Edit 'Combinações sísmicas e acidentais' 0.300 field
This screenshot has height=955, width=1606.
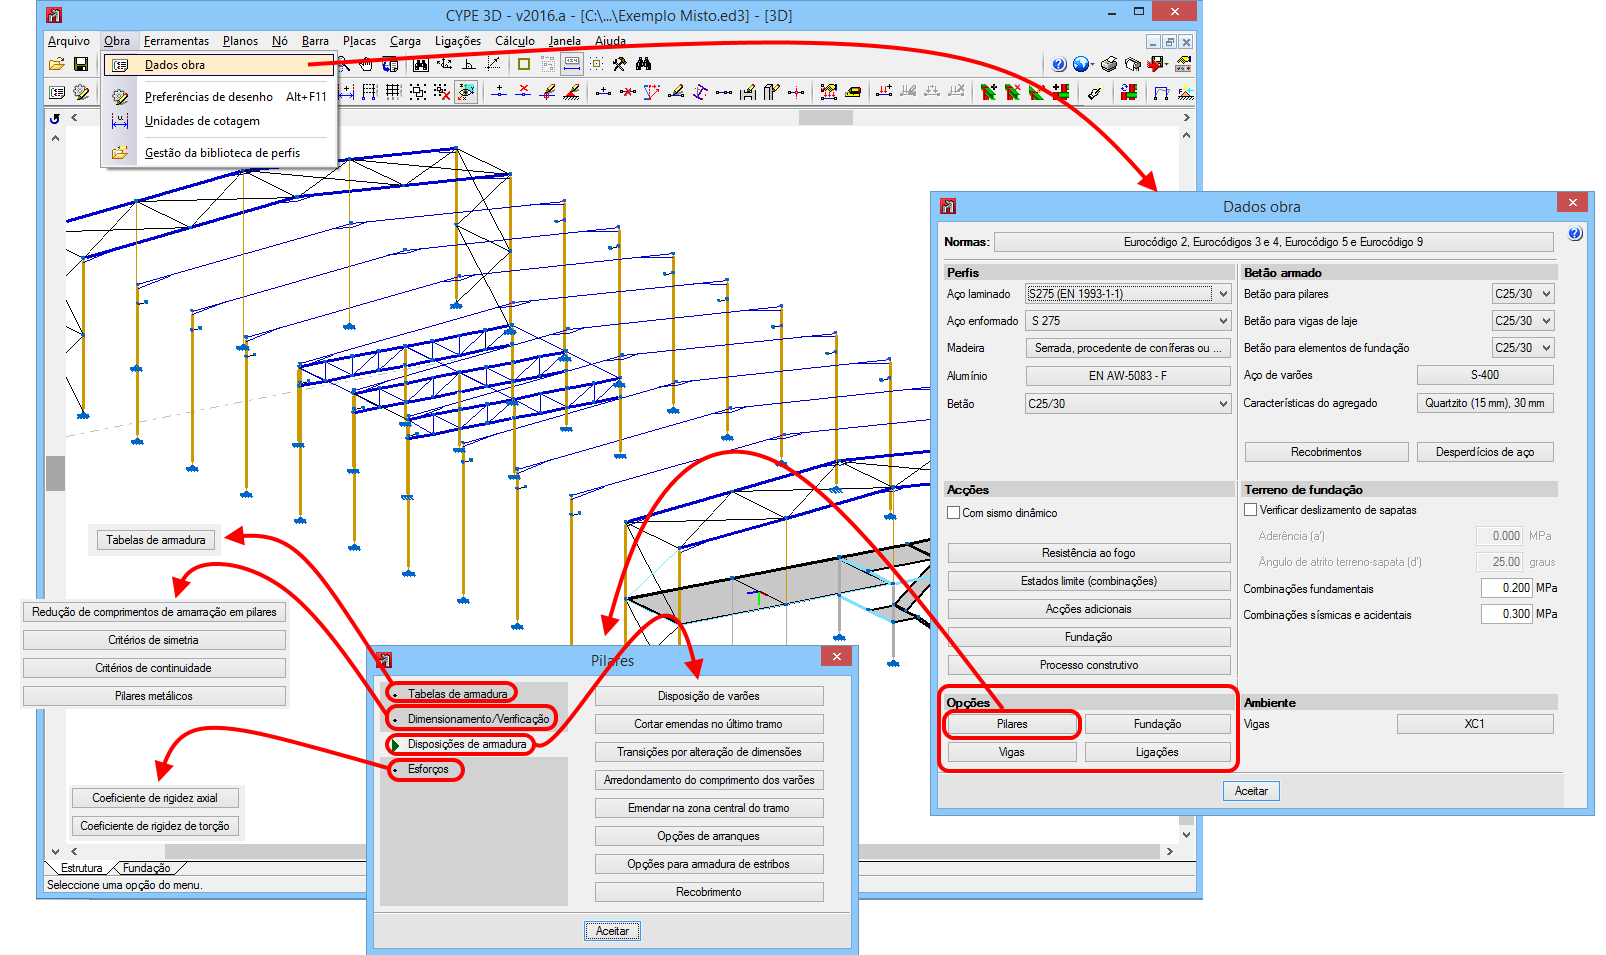[1506, 614]
